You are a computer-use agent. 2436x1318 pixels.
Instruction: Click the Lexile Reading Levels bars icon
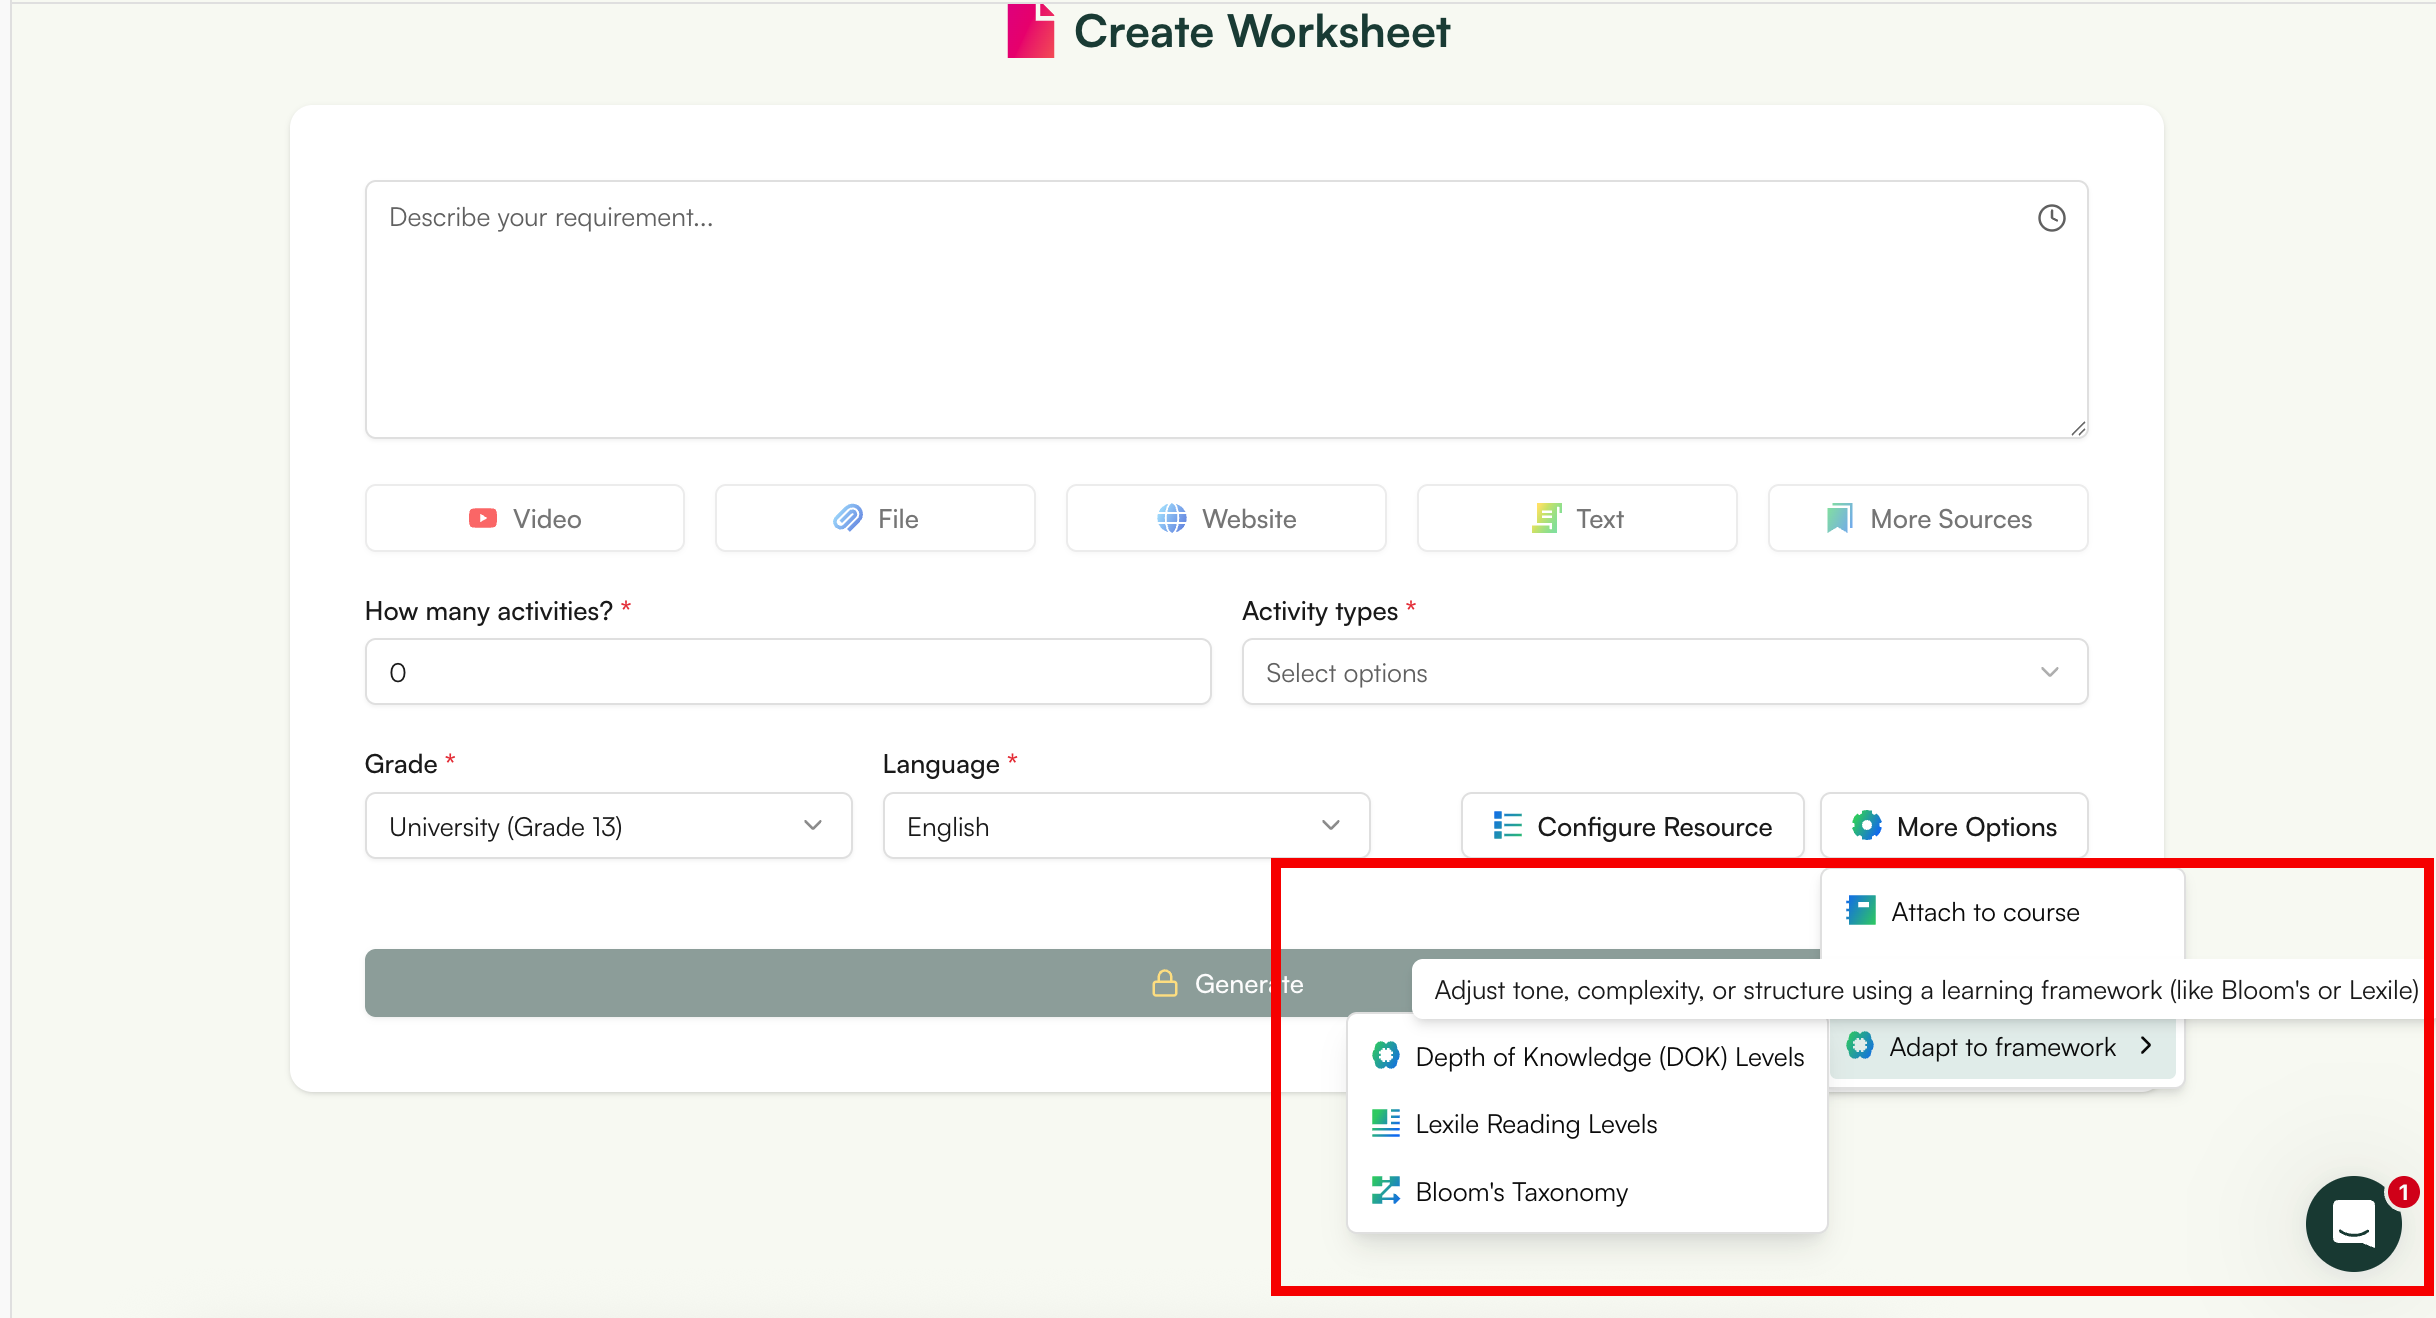[1385, 1123]
